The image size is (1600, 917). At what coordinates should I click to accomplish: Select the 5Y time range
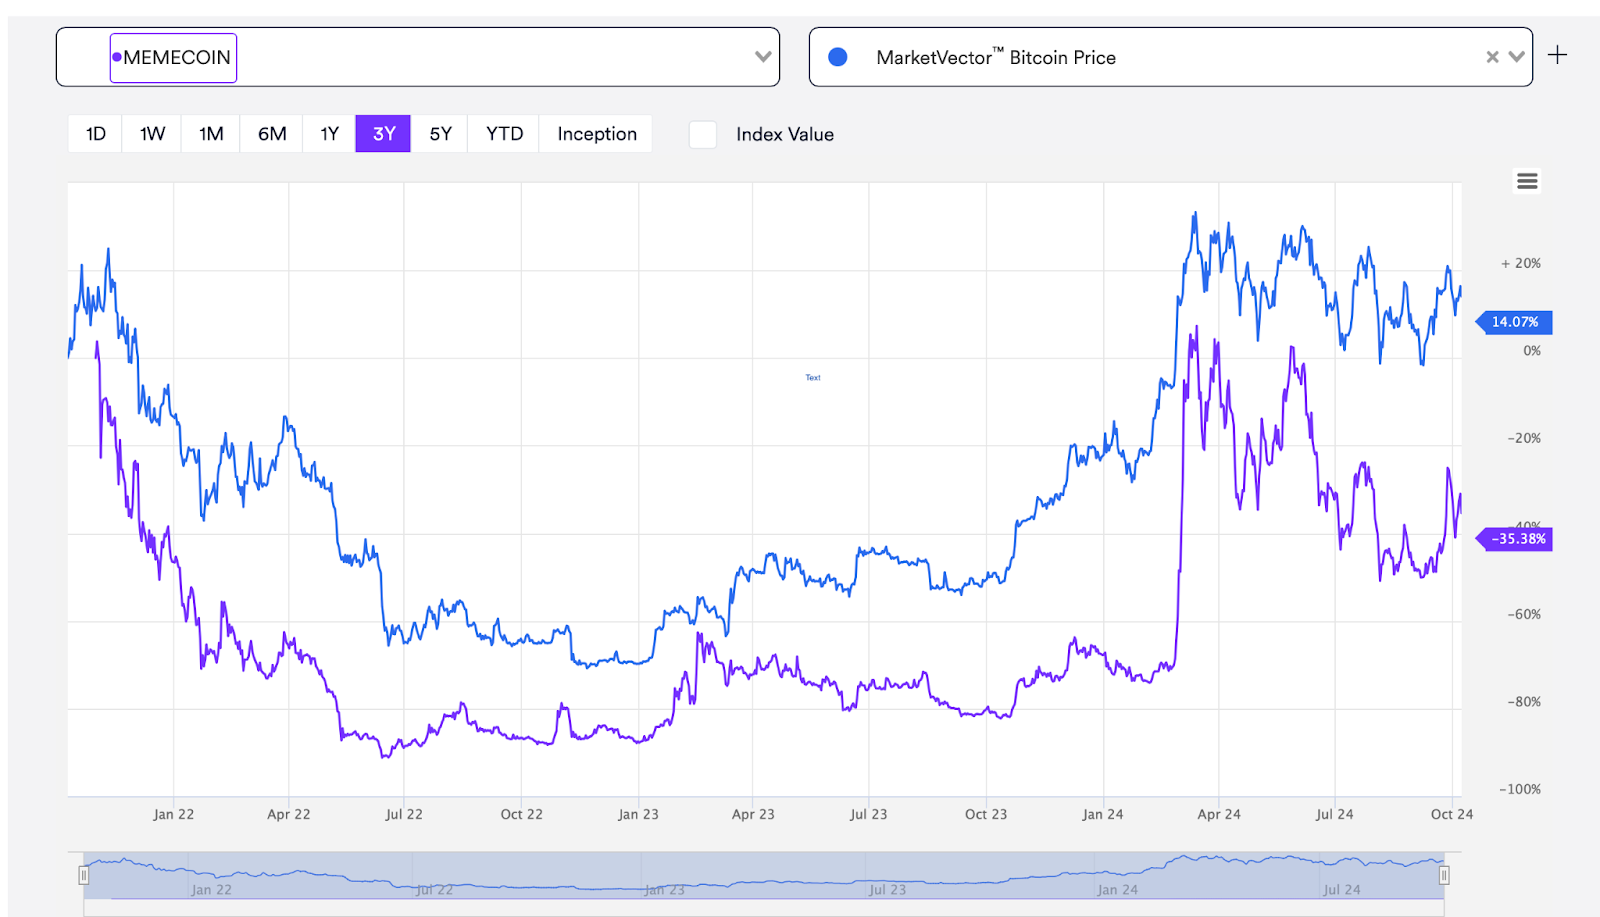[441, 134]
